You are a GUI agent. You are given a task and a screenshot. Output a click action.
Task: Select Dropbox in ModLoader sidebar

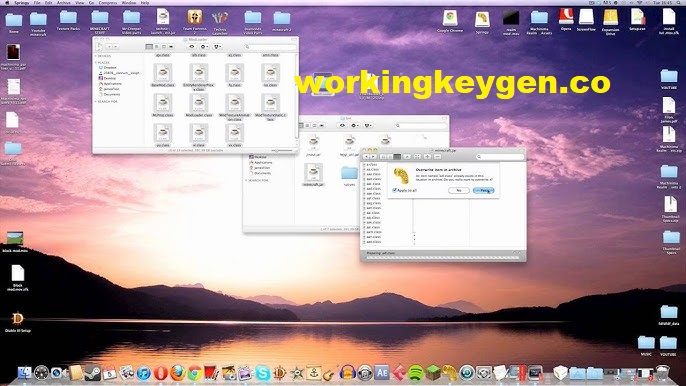(x=108, y=68)
